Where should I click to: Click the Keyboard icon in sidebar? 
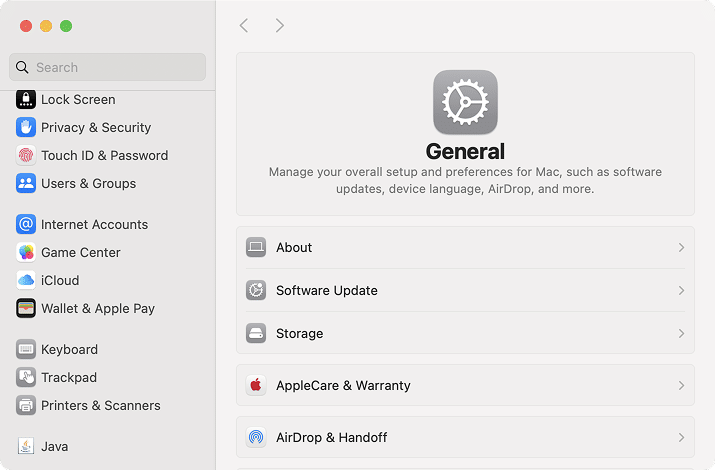(26, 349)
